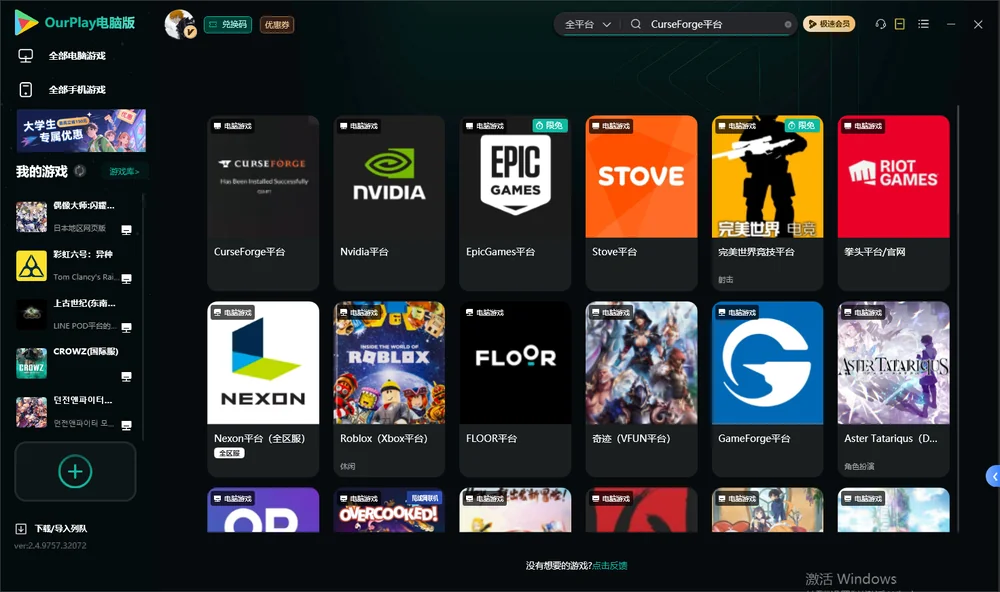Open the Aster Tatariqus game card
The width and height of the screenshot is (1000, 592).
[893, 389]
